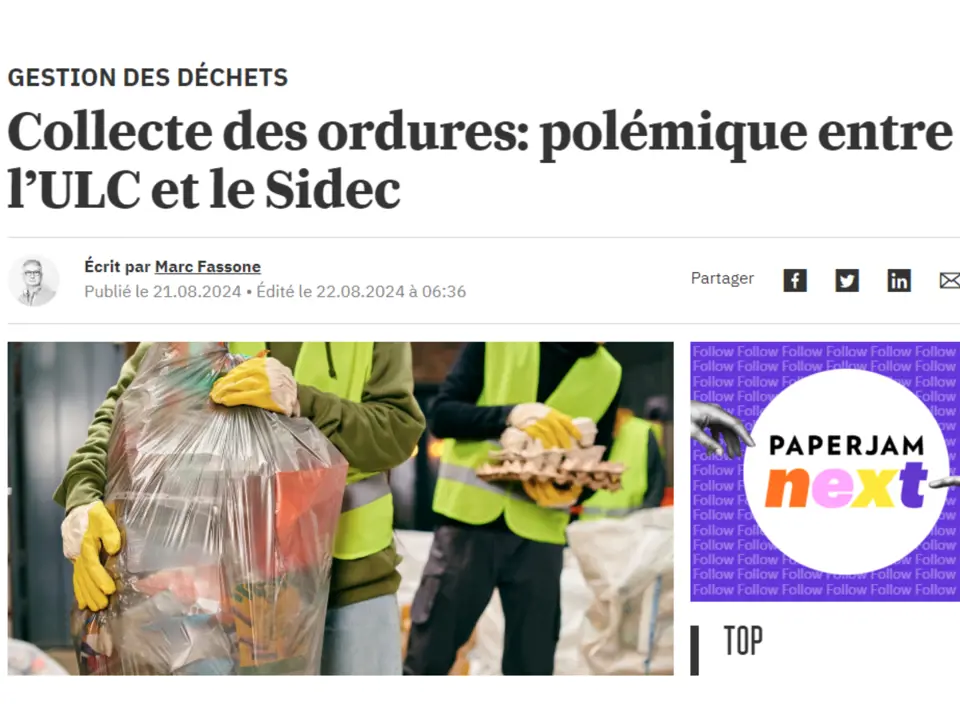The height and width of the screenshot is (720, 960).
Task: Click the PAPERJAM text in the ad
Action: tap(846, 446)
